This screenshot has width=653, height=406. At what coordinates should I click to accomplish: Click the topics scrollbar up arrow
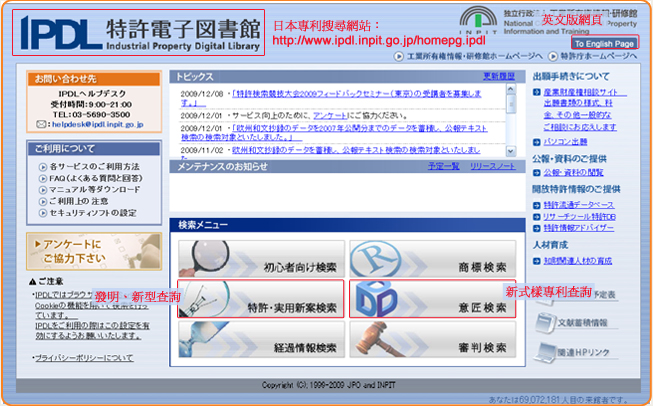(x=511, y=89)
